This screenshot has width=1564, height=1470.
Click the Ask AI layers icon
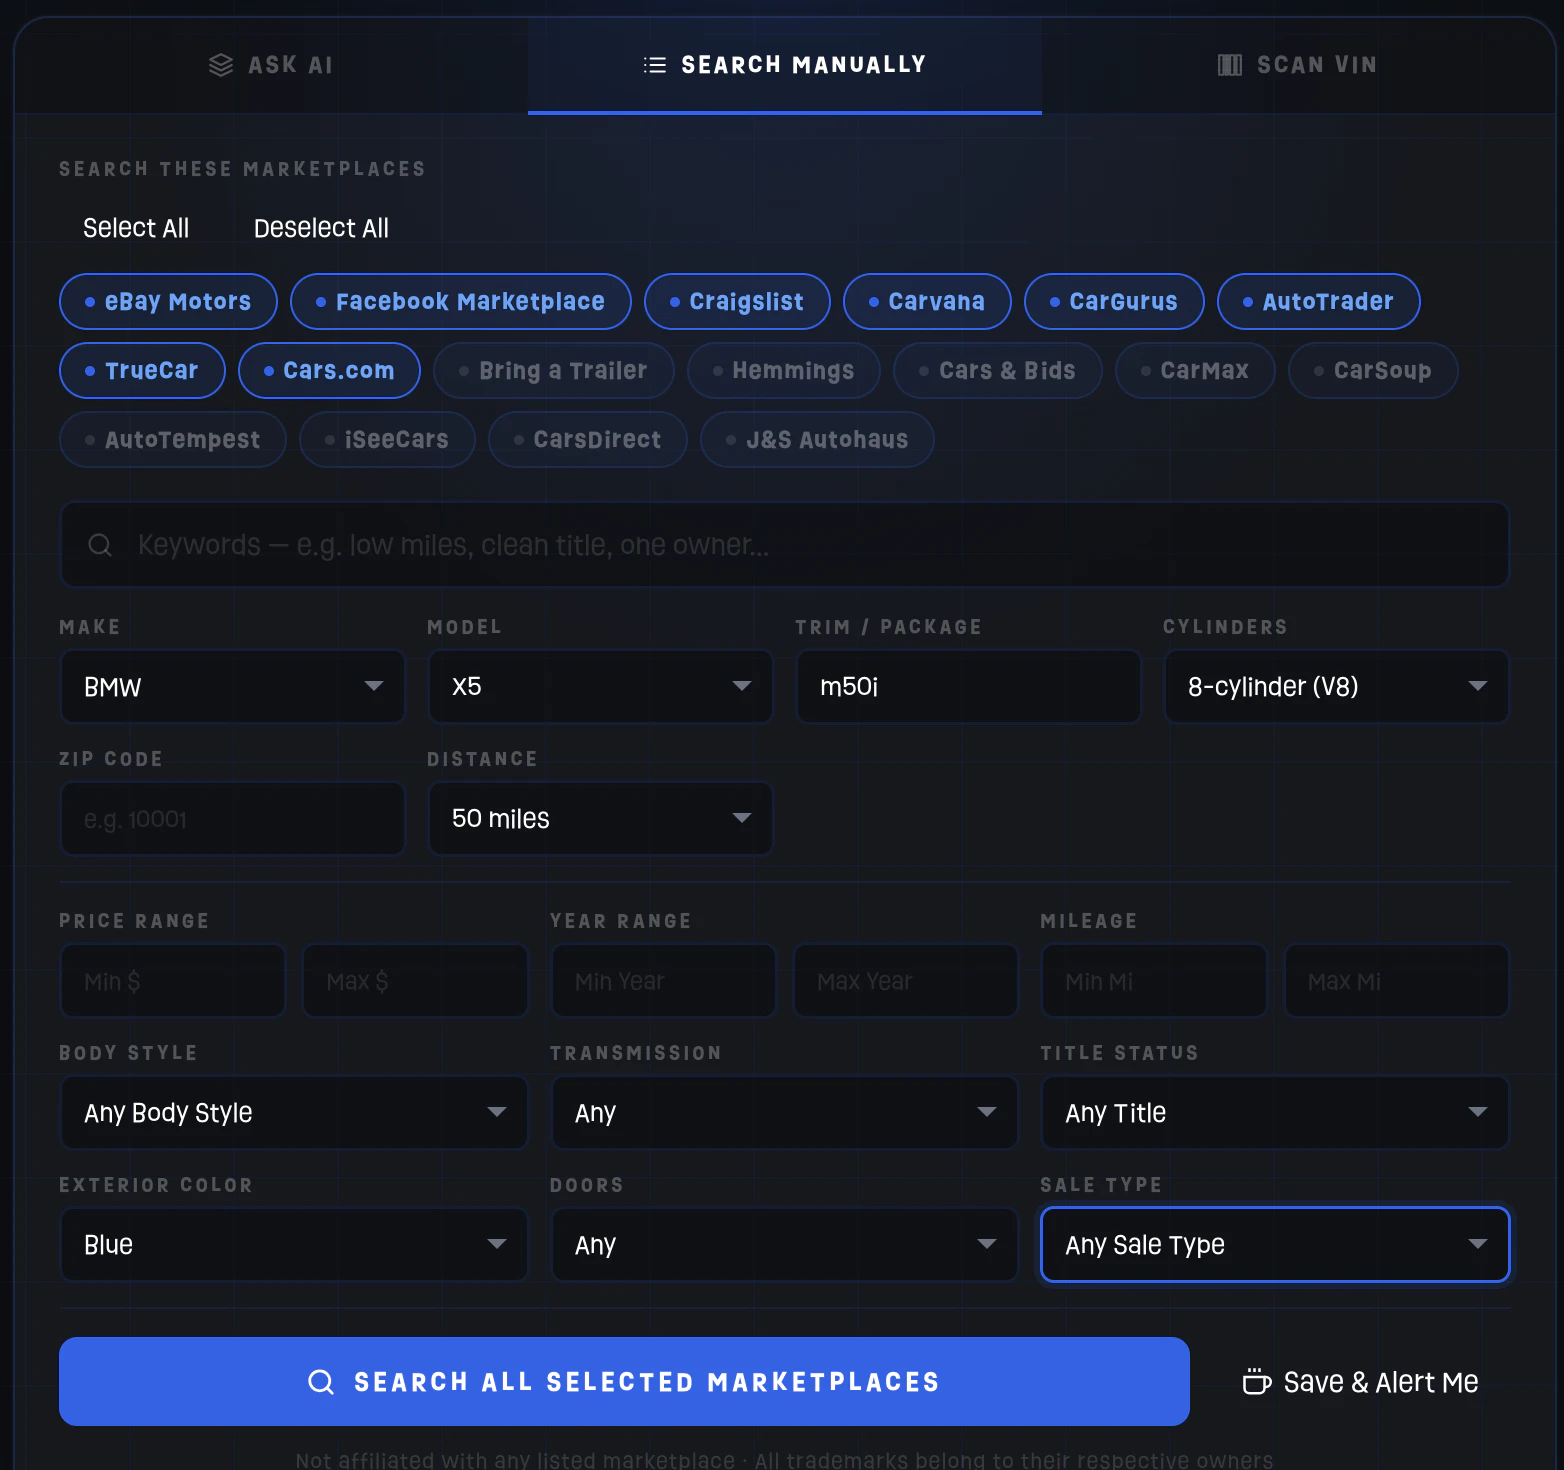pyautogui.click(x=221, y=65)
